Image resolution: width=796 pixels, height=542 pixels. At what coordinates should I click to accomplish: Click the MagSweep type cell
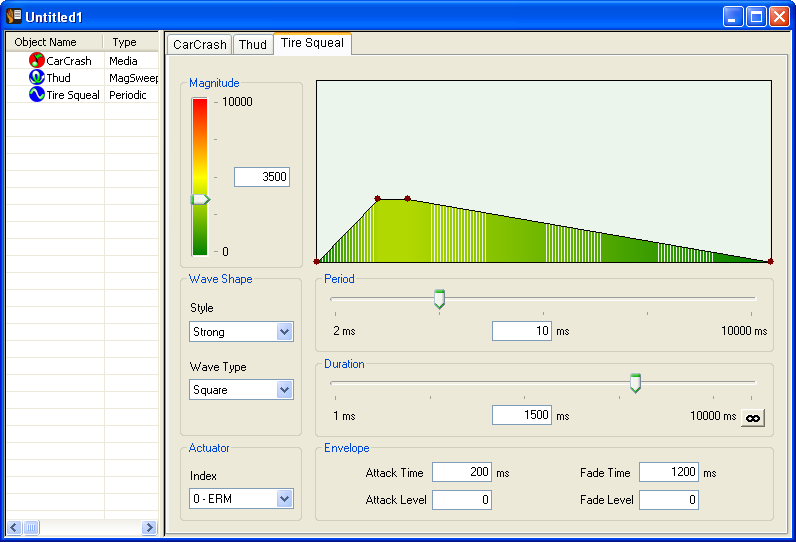[134, 78]
